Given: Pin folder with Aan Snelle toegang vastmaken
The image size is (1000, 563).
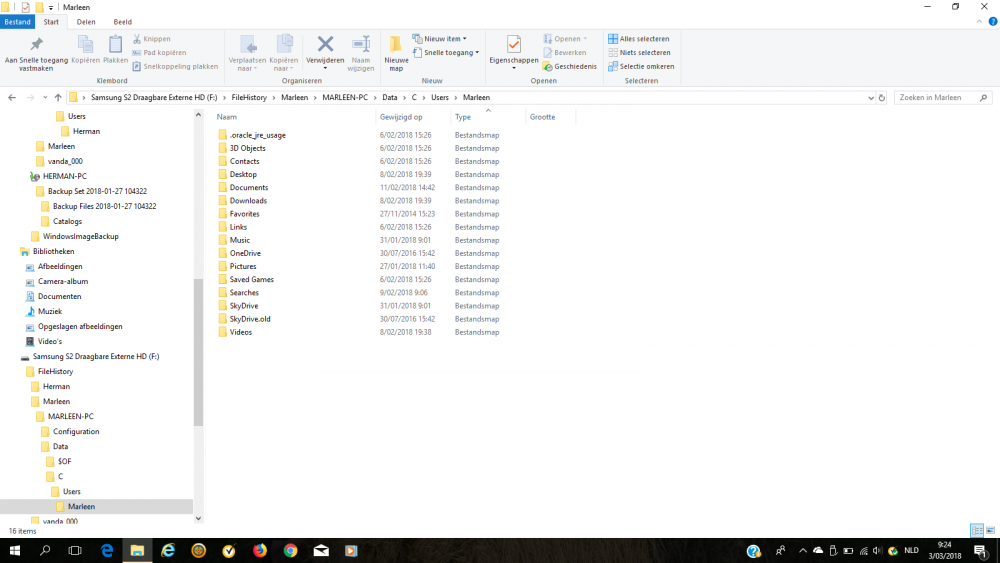Looking at the screenshot, I should point(36,50).
